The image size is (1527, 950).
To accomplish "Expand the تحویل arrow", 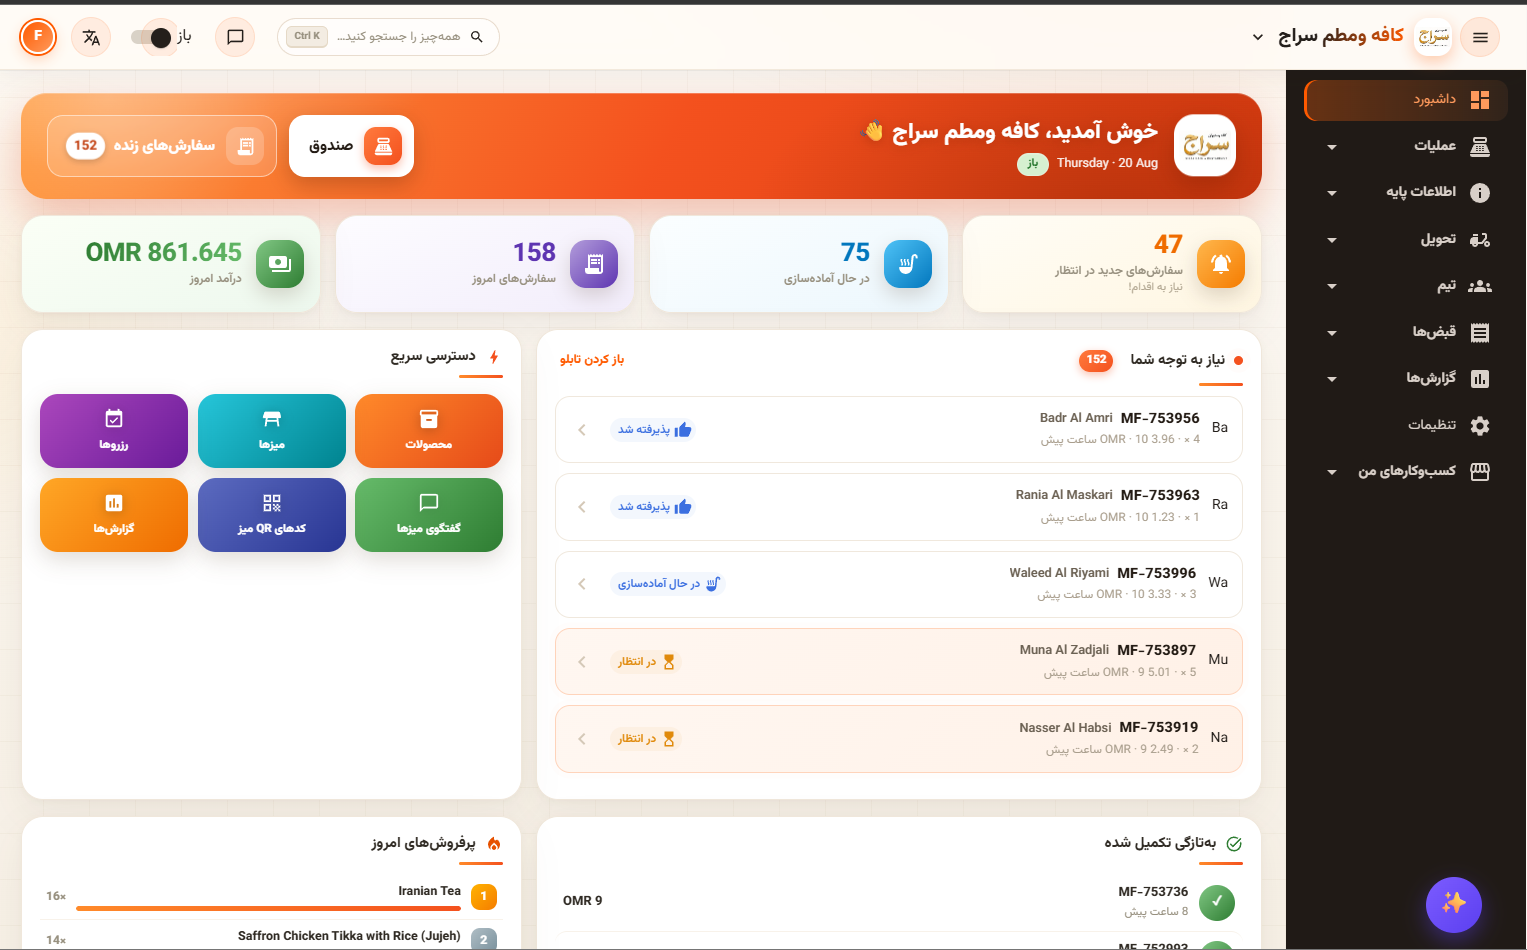I will click(x=1331, y=240).
